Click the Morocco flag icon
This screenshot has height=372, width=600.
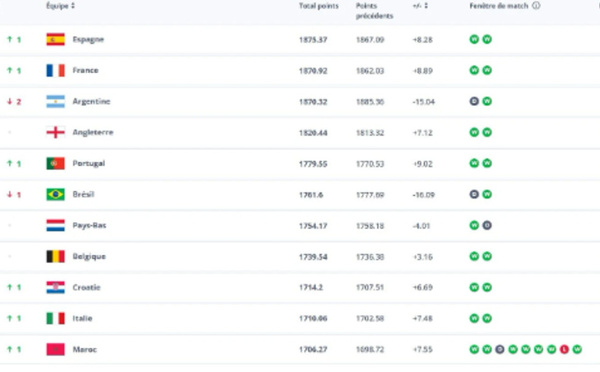pyautogui.click(x=55, y=349)
